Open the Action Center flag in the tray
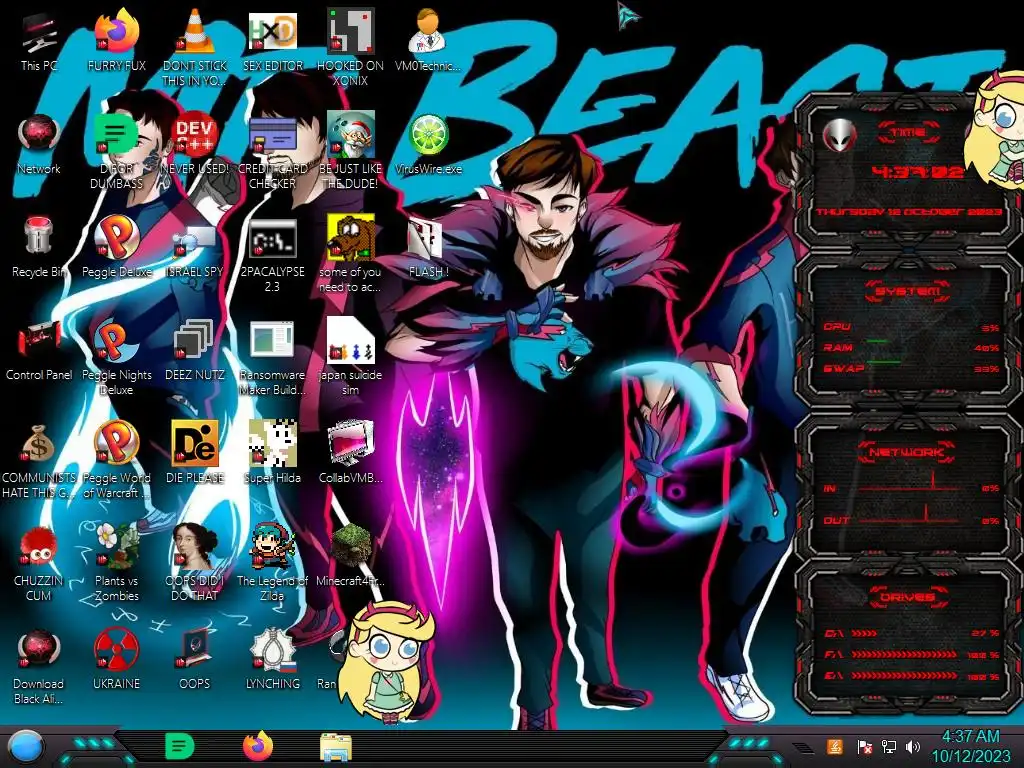 [x=864, y=746]
